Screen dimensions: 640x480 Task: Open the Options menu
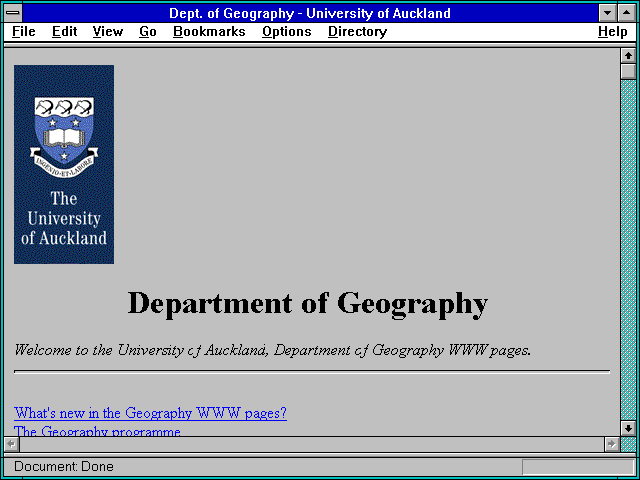(287, 31)
